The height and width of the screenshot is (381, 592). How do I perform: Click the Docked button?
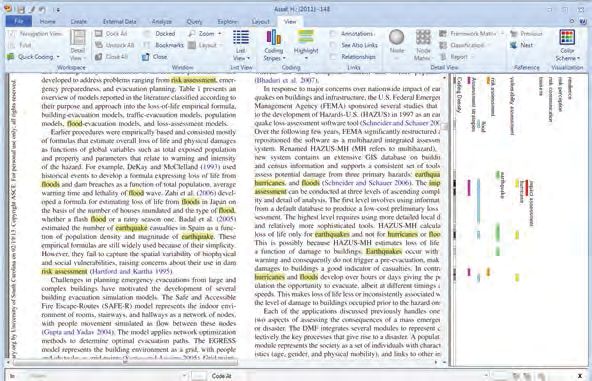point(160,34)
